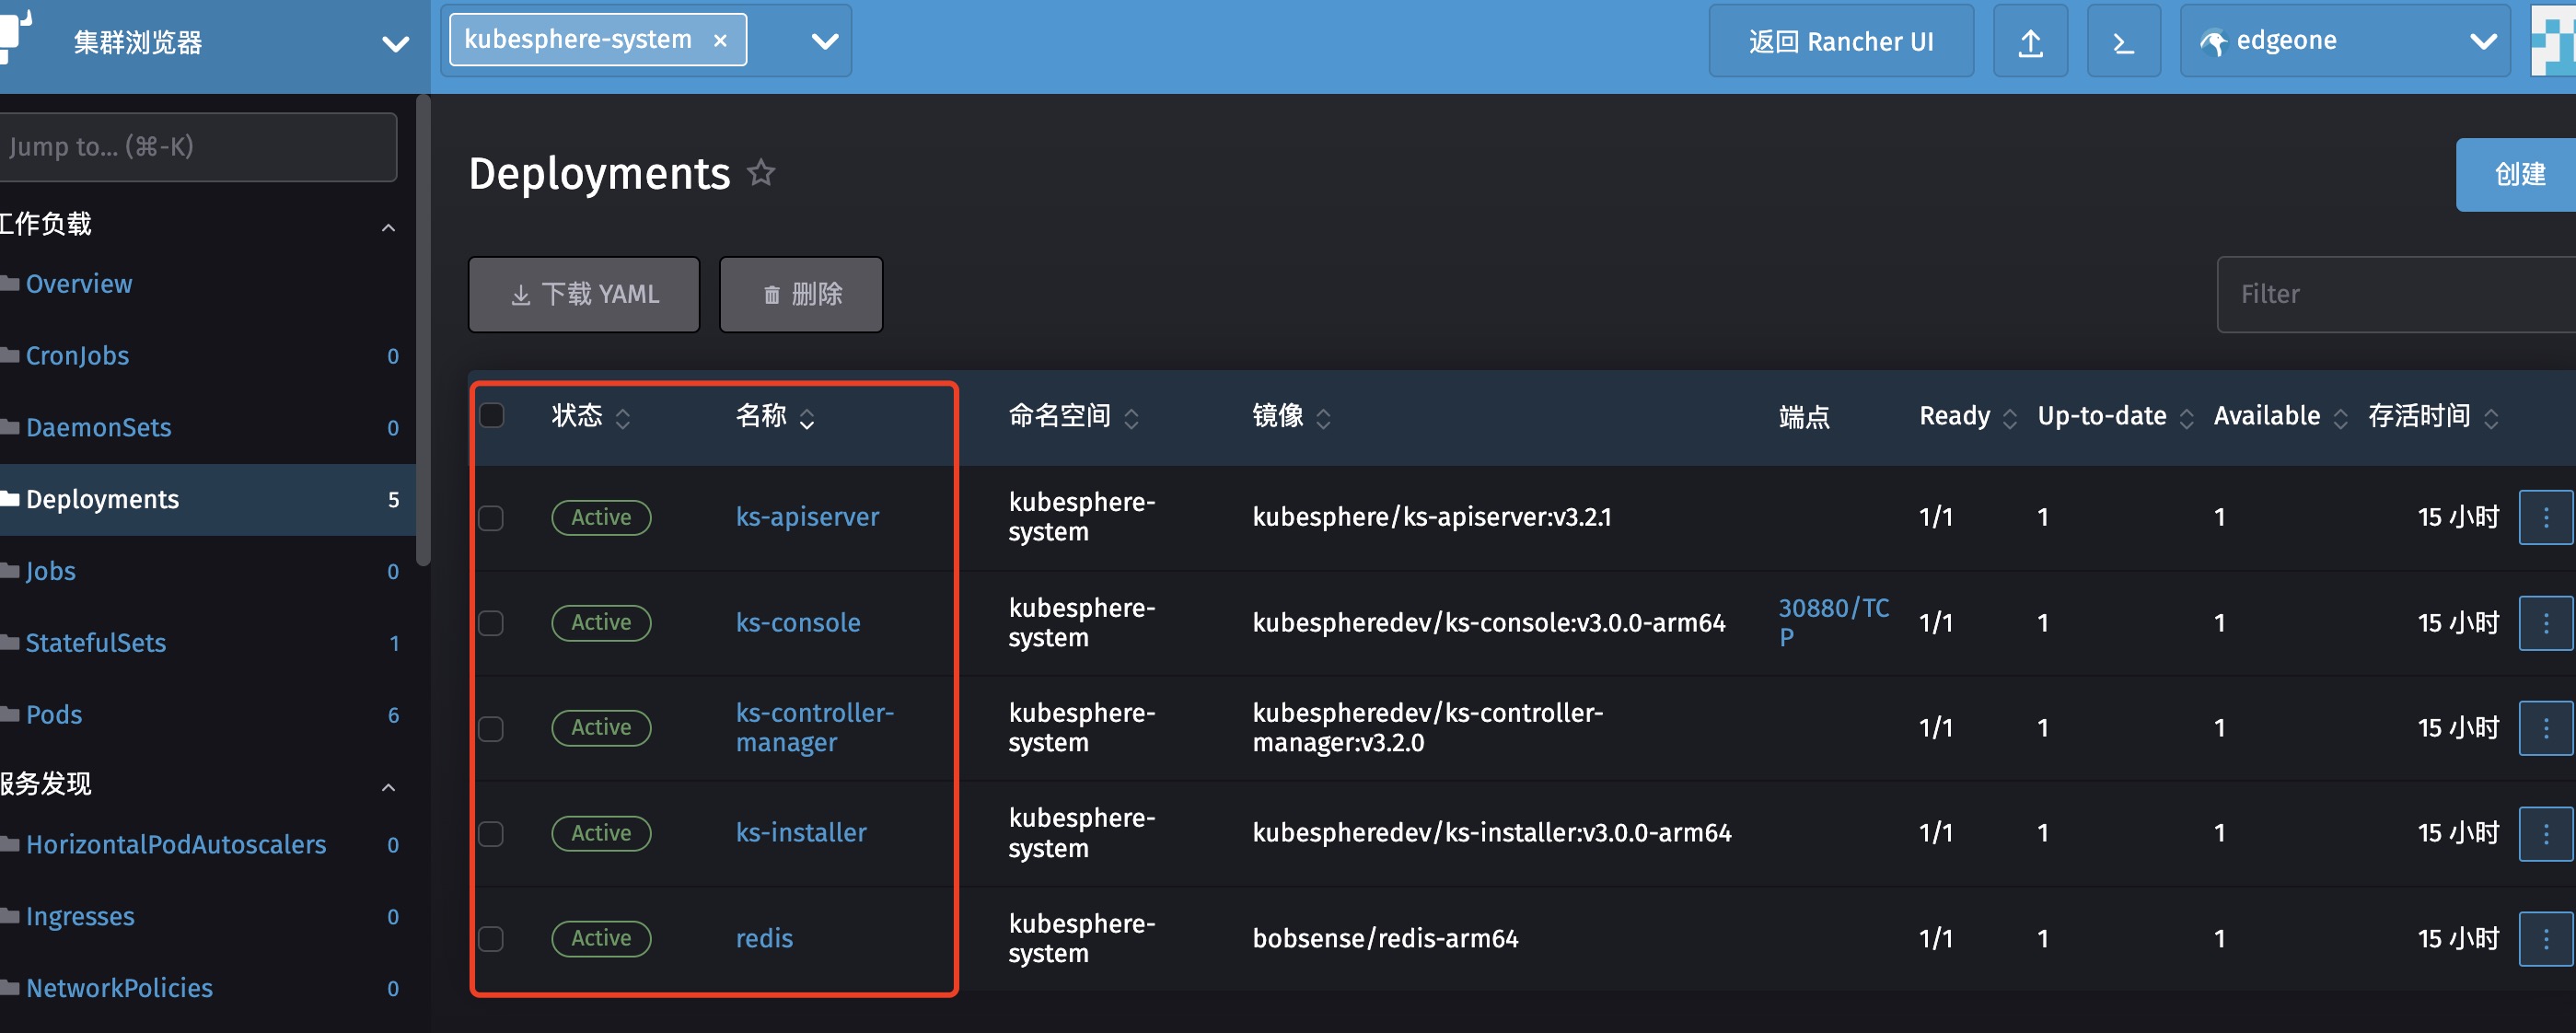Open the ks-controller-manager deployment link
The width and height of the screenshot is (2576, 1033).
tap(815, 728)
